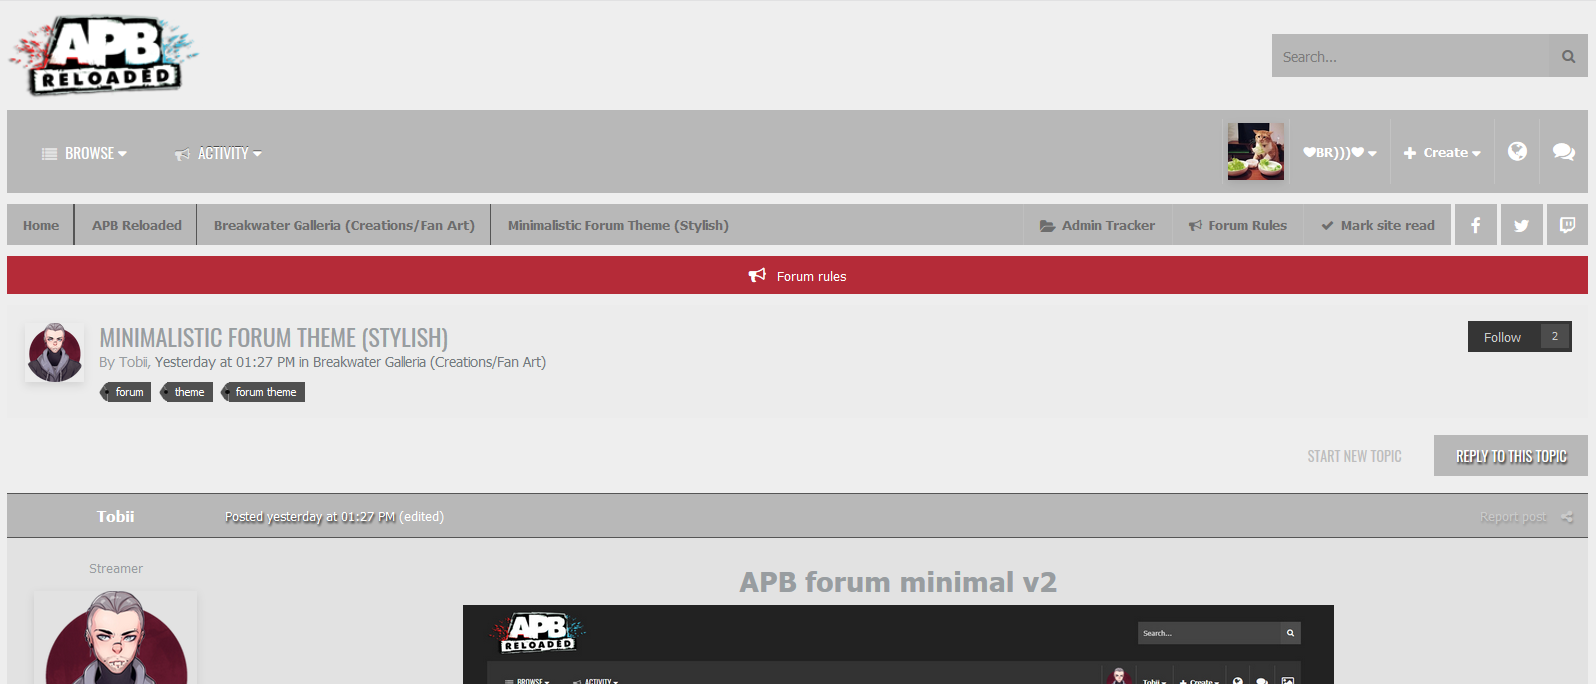
Task: Select the Minimalistic Forum Theme breadcrumb
Action: pyautogui.click(x=618, y=225)
